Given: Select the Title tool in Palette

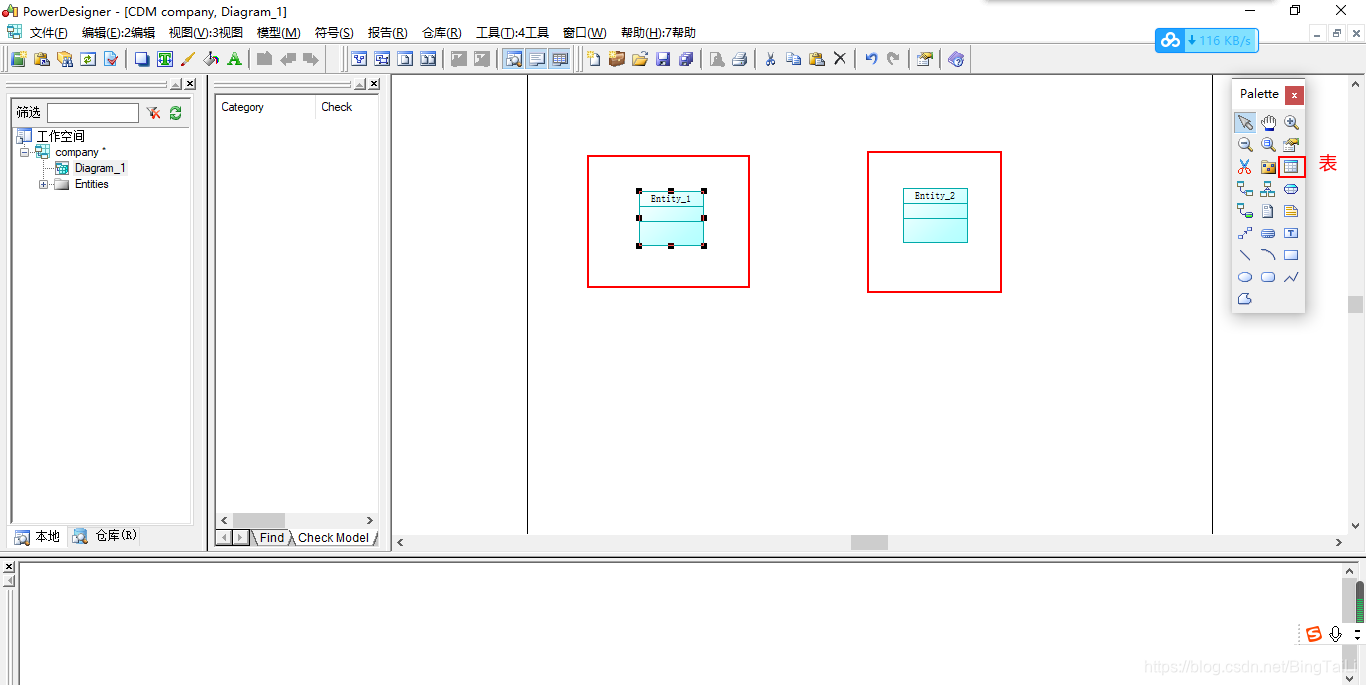Looking at the screenshot, I should tap(1268, 233).
